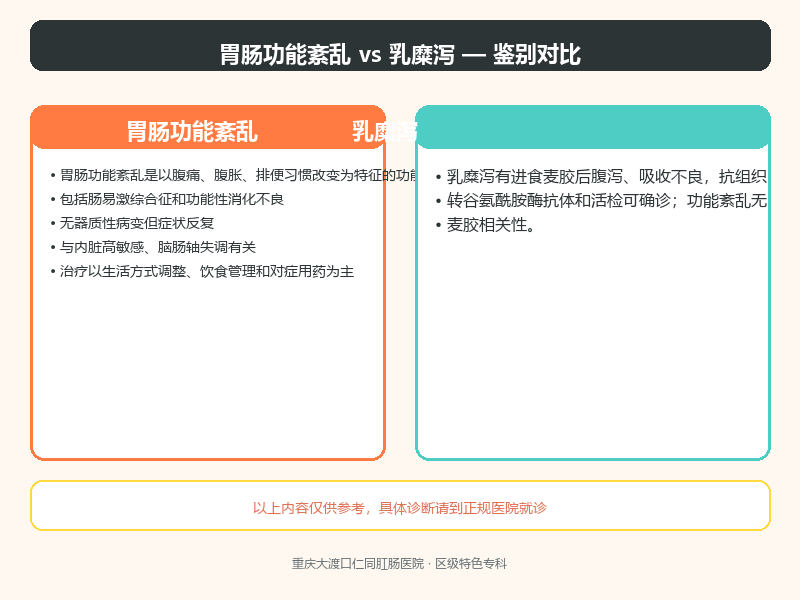
Task: Click the line 无器质性病变但症状反复
Action: pyautogui.click(x=132, y=223)
